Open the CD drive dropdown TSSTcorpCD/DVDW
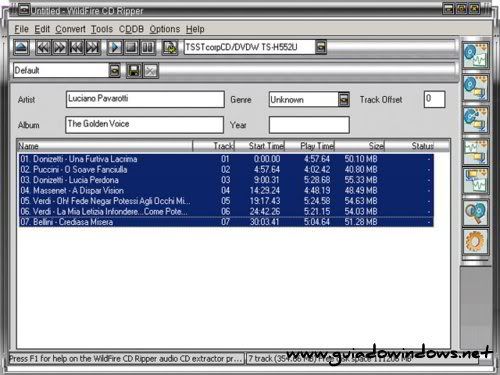Viewport: 500px width, 375px height. 321,47
